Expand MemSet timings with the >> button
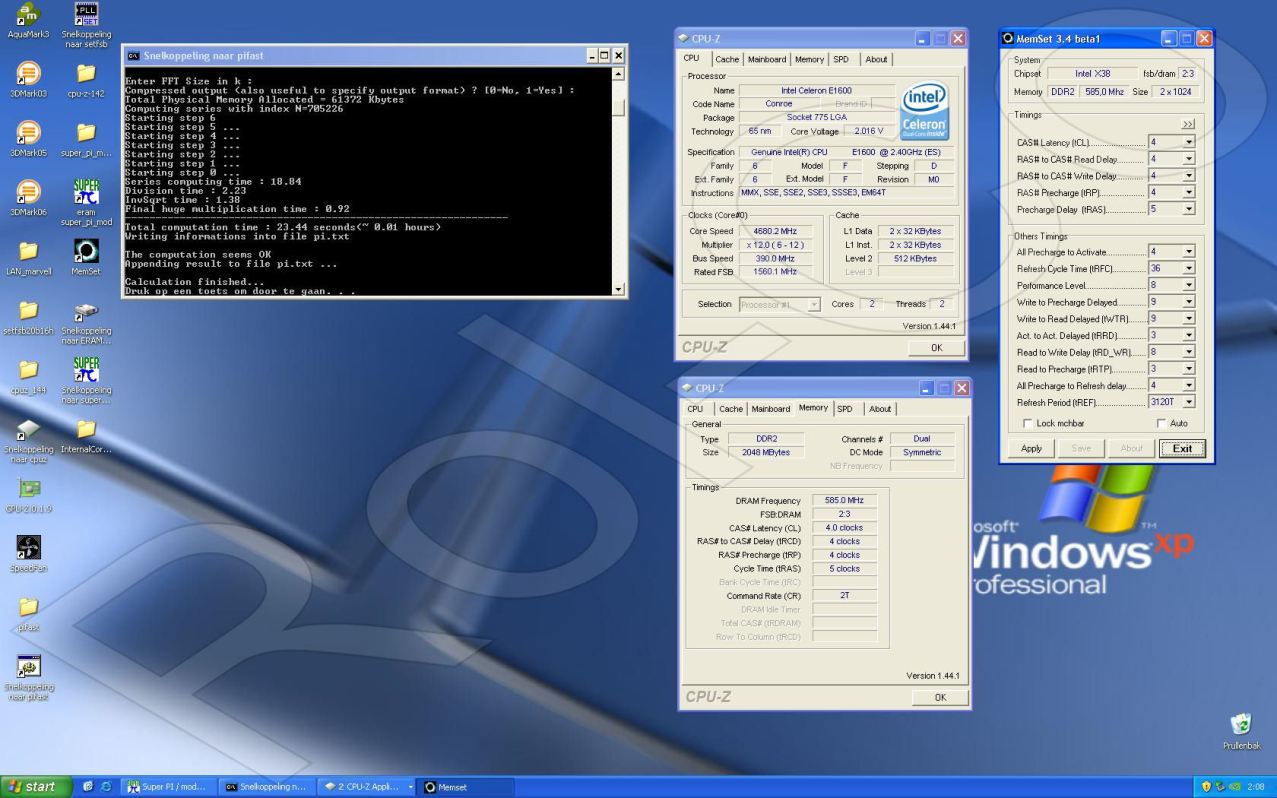 [x=1187, y=125]
